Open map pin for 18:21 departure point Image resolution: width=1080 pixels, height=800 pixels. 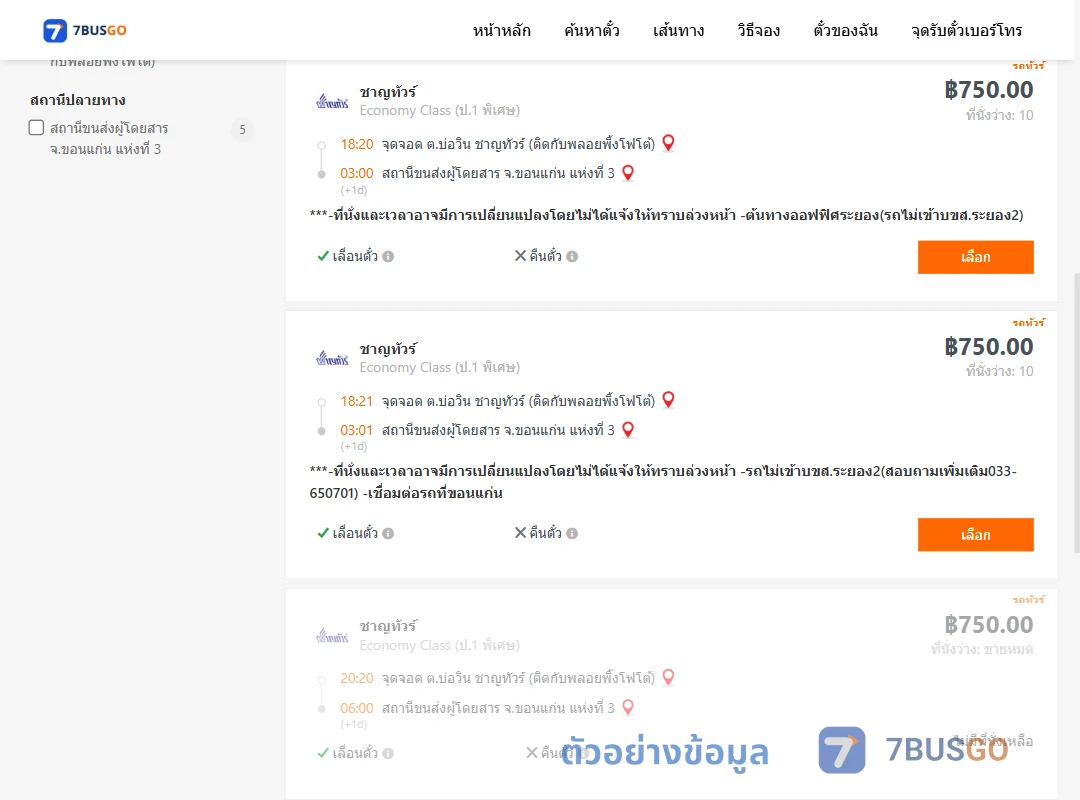coord(668,400)
